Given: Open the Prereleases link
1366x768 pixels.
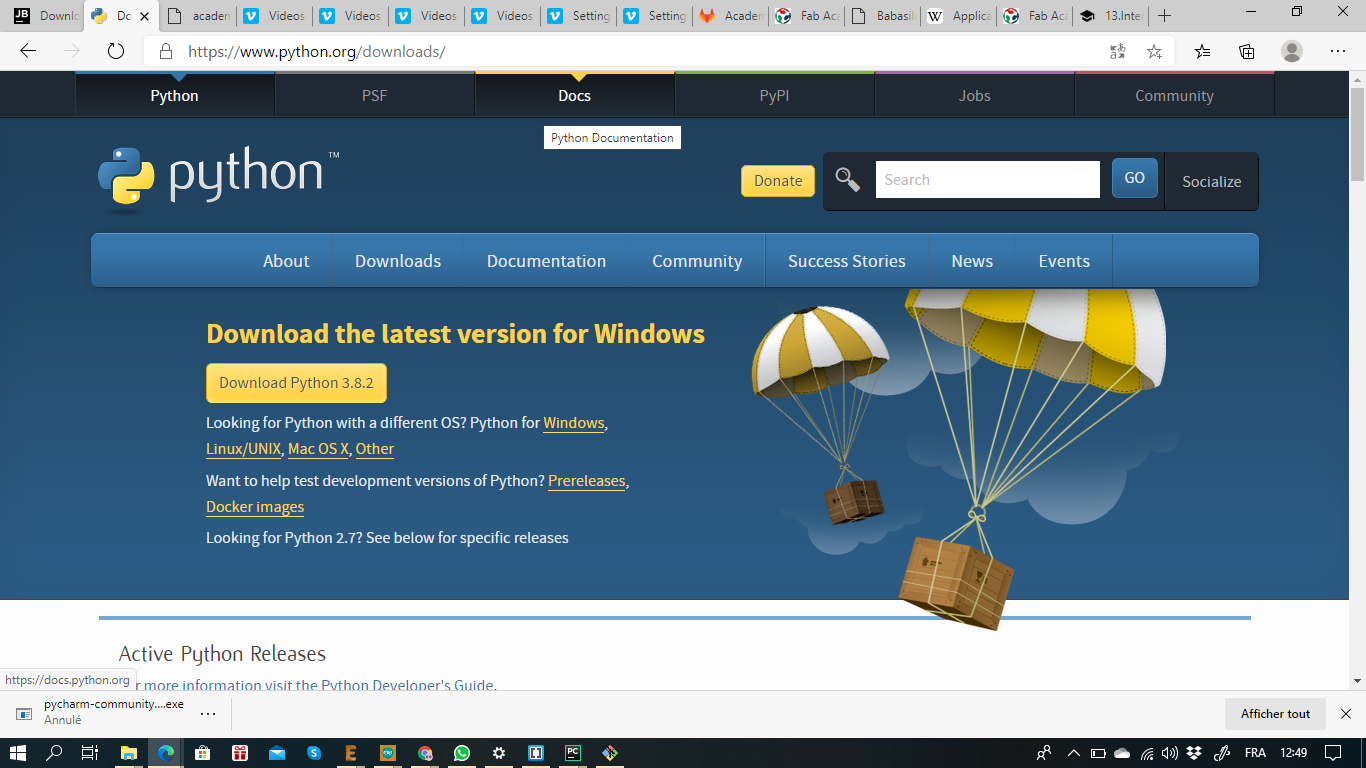Looking at the screenshot, I should [x=586, y=481].
